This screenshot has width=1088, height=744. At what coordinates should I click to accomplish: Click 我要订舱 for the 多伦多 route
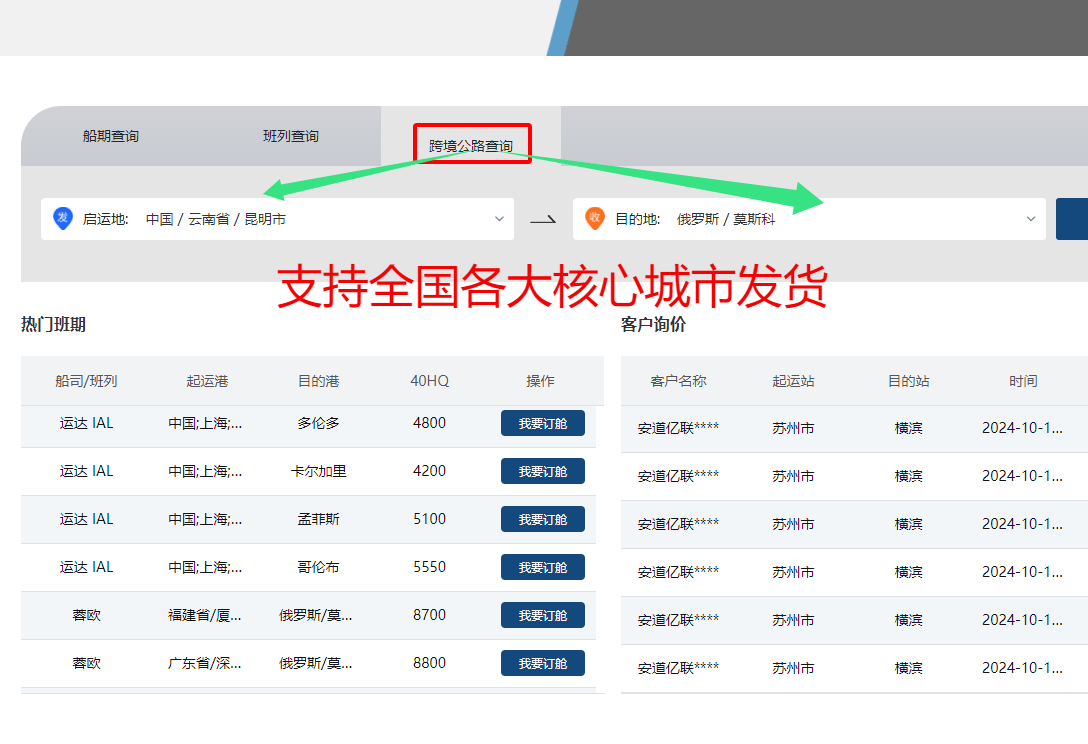(542, 424)
